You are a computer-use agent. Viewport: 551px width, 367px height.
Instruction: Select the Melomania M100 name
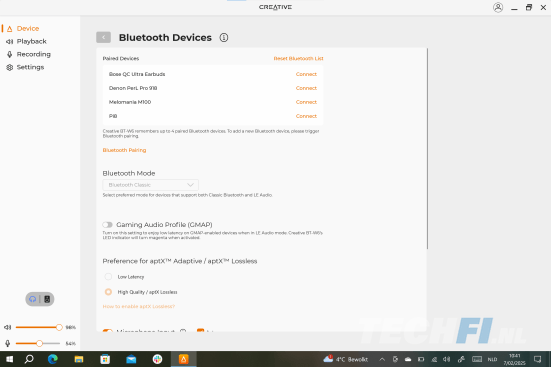130,102
